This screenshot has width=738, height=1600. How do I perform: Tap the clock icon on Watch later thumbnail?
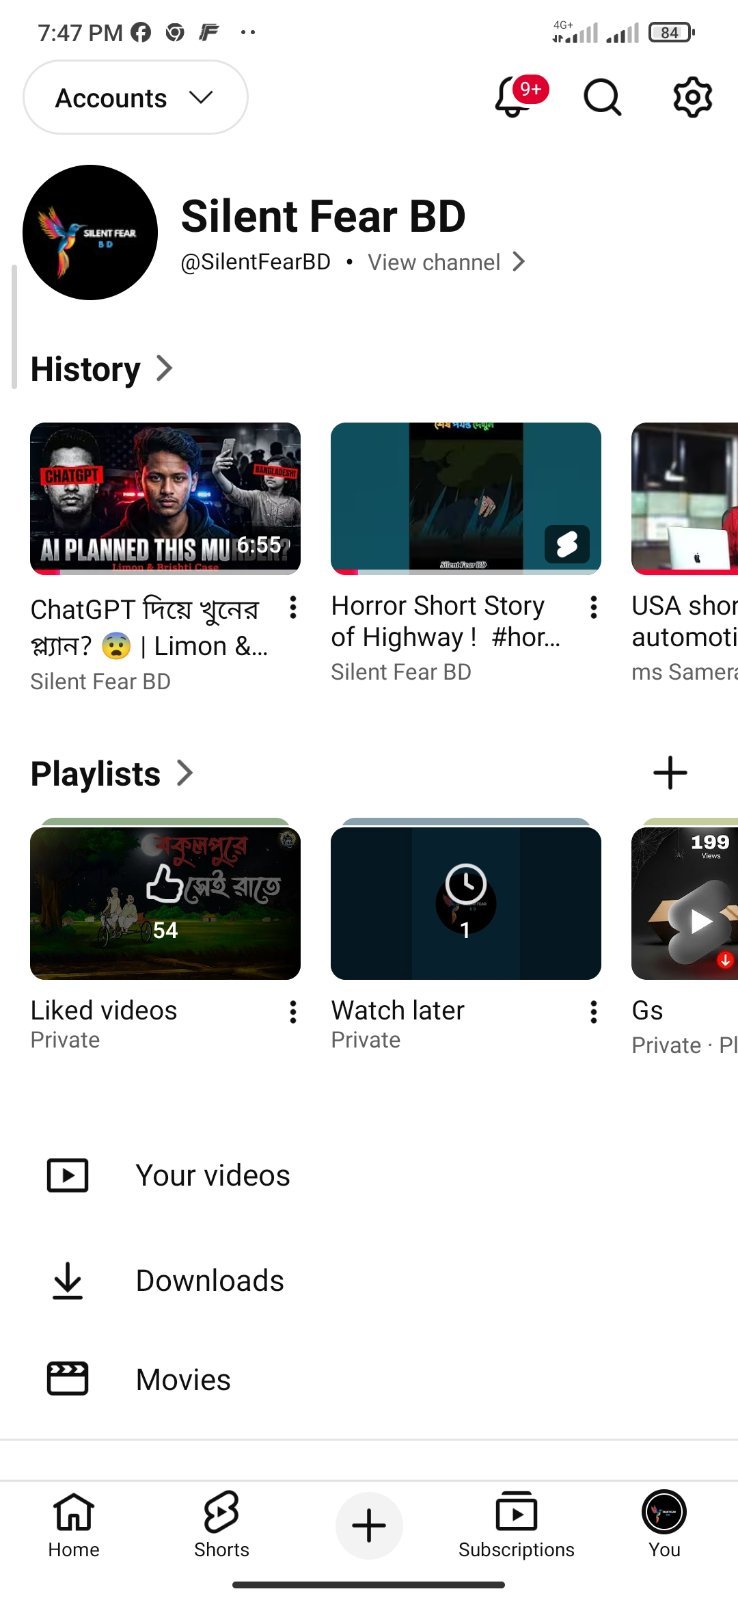(466, 884)
